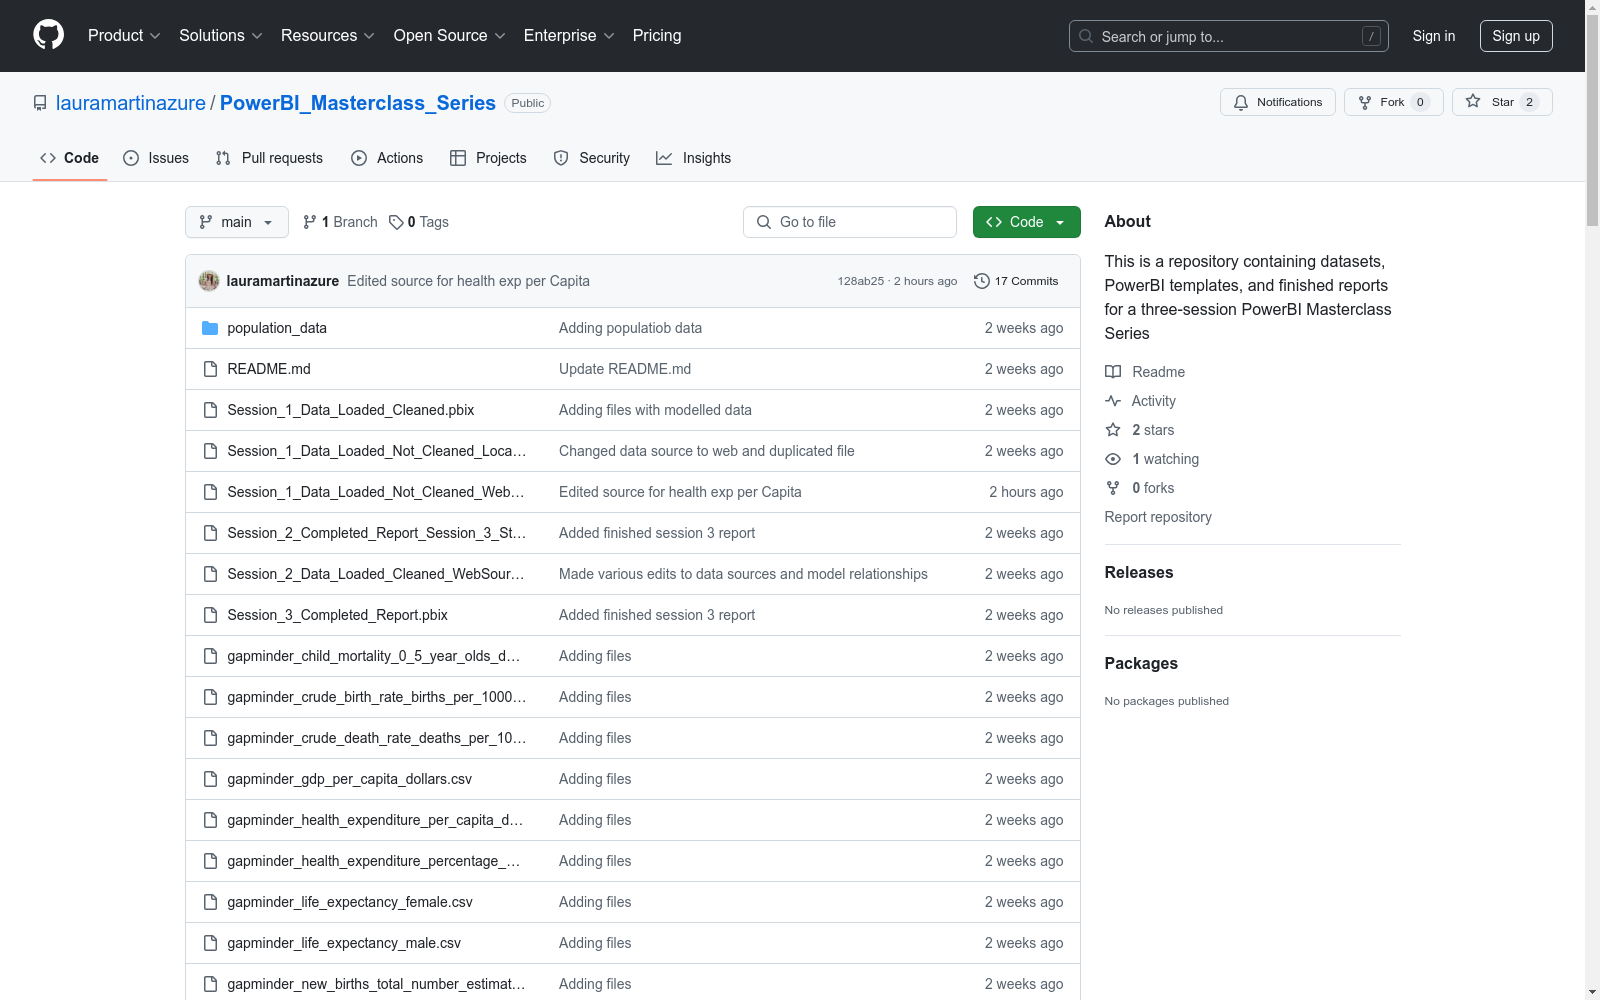Click the eye icon beside 1 watching
The width and height of the screenshot is (1600, 1000).
pyautogui.click(x=1113, y=459)
